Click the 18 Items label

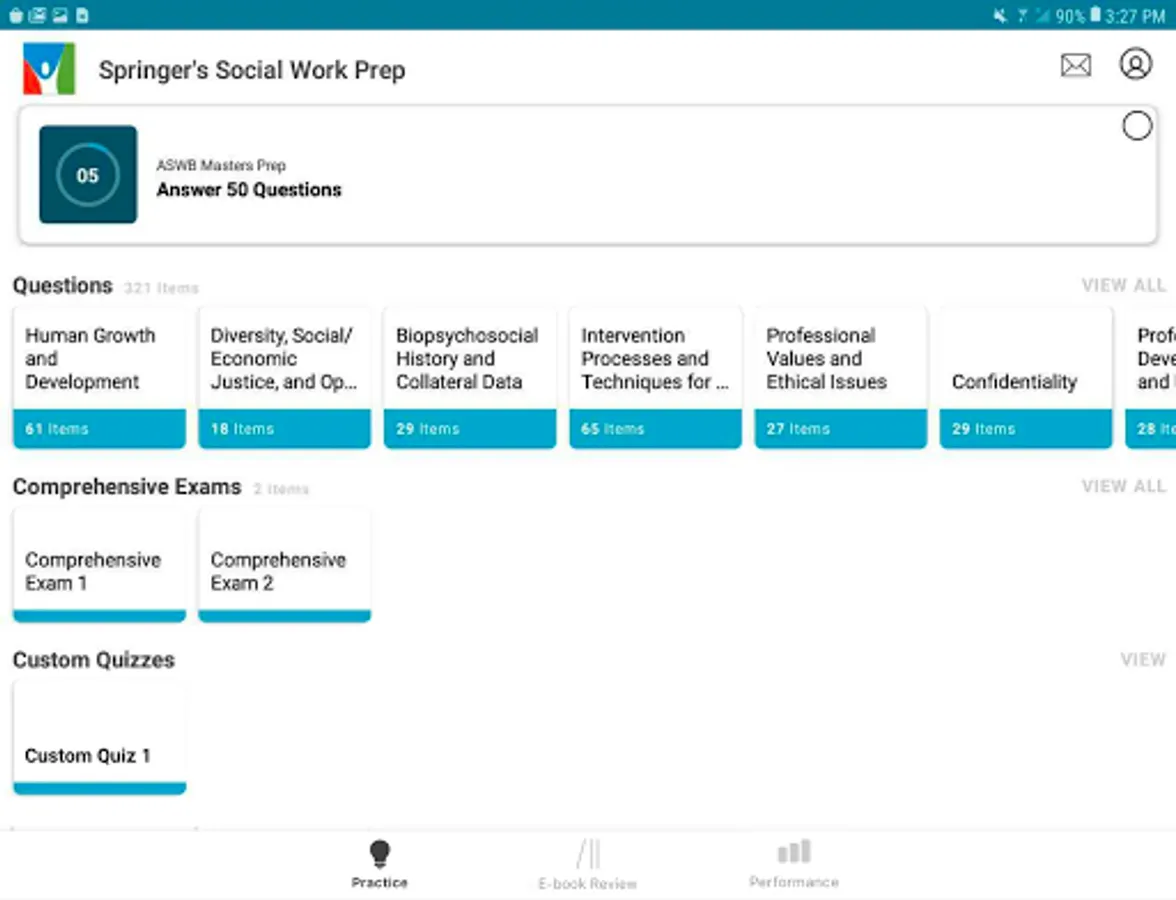pos(242,429)
